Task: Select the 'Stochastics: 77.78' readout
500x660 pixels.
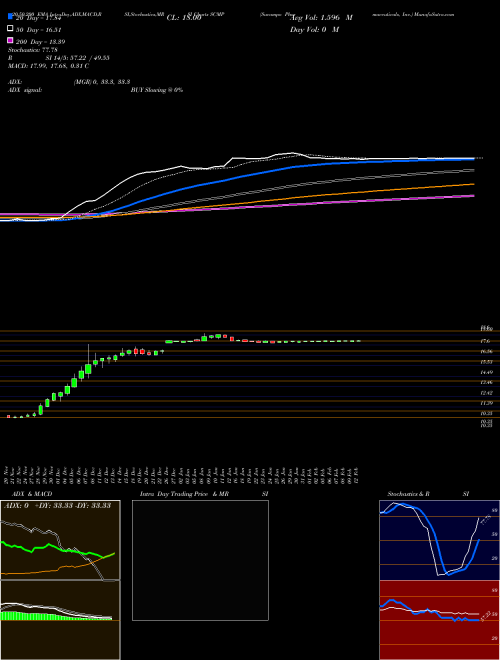Action: [32, 50]
